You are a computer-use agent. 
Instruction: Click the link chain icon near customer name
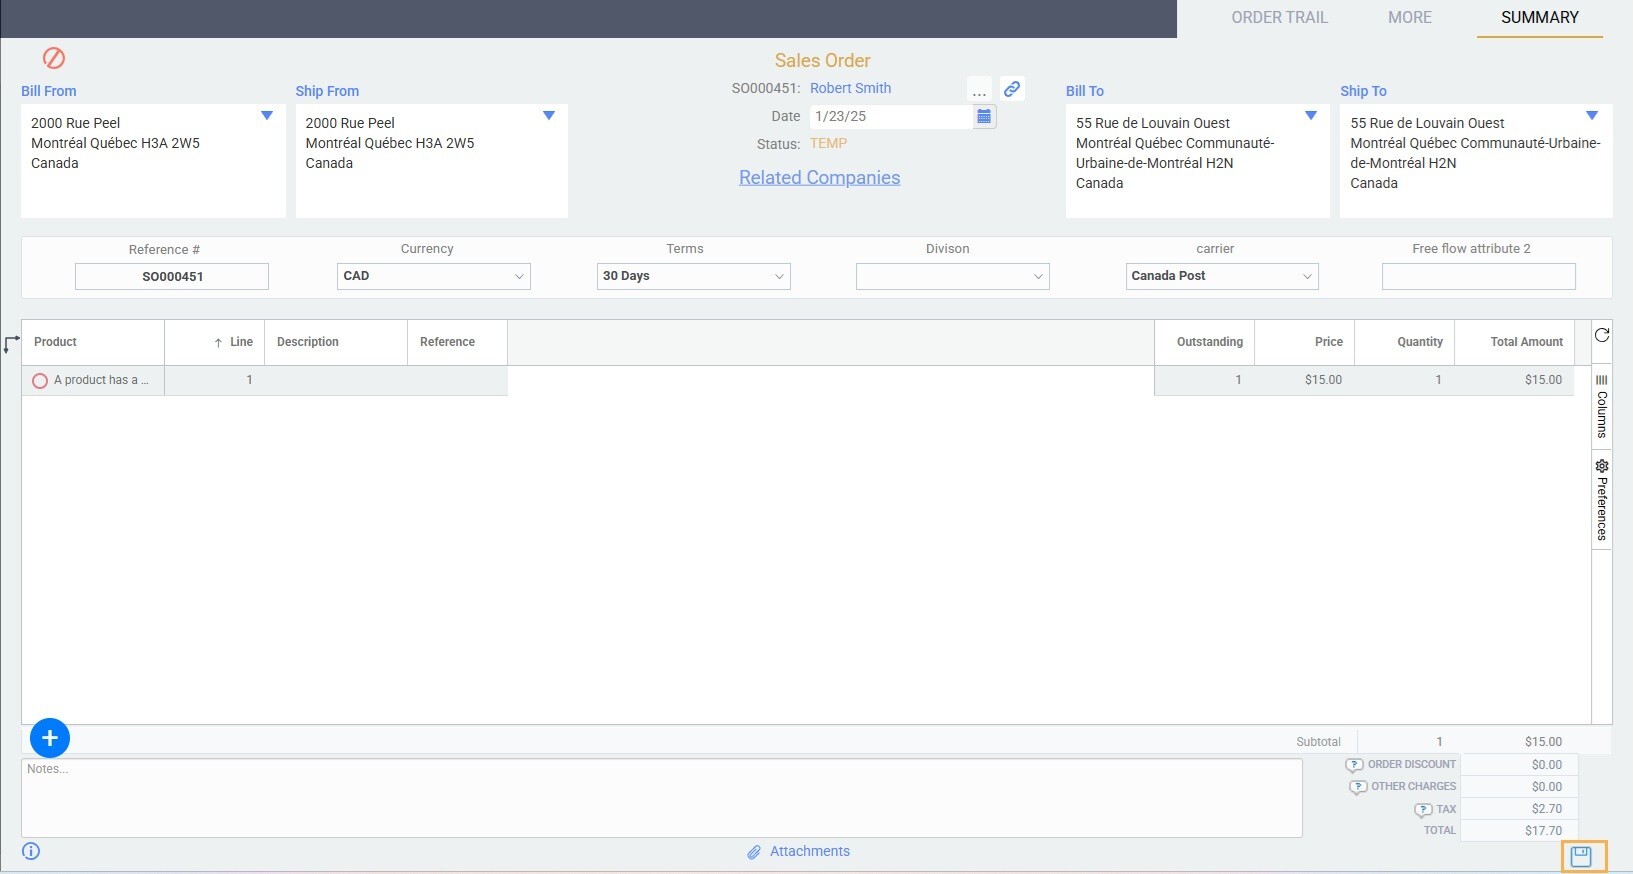(1012, 89)
